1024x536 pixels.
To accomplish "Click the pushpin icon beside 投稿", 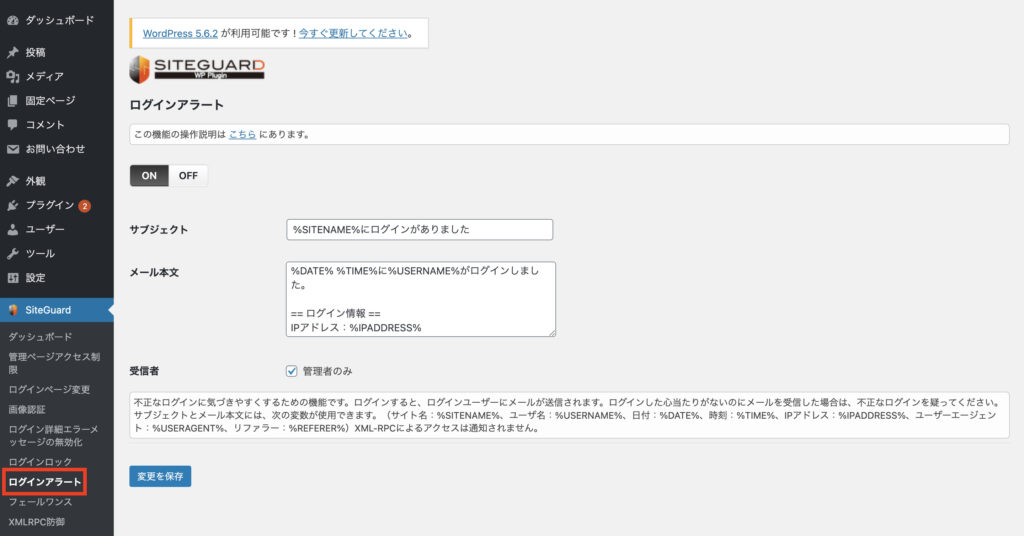I will [12, 52].
